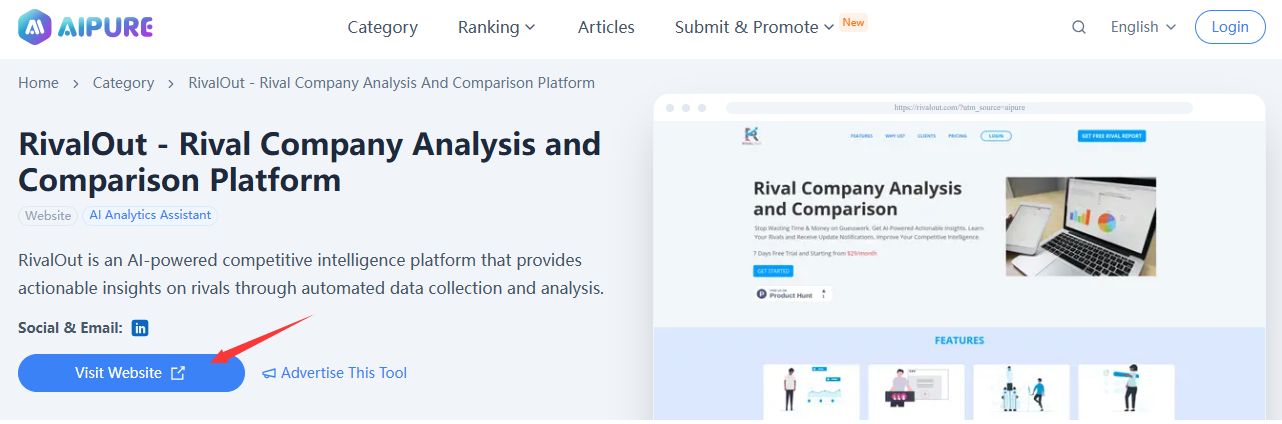This screenshot has width=1282, height=424.
Task: Open the Category menu item
Action: pos(383,27)
